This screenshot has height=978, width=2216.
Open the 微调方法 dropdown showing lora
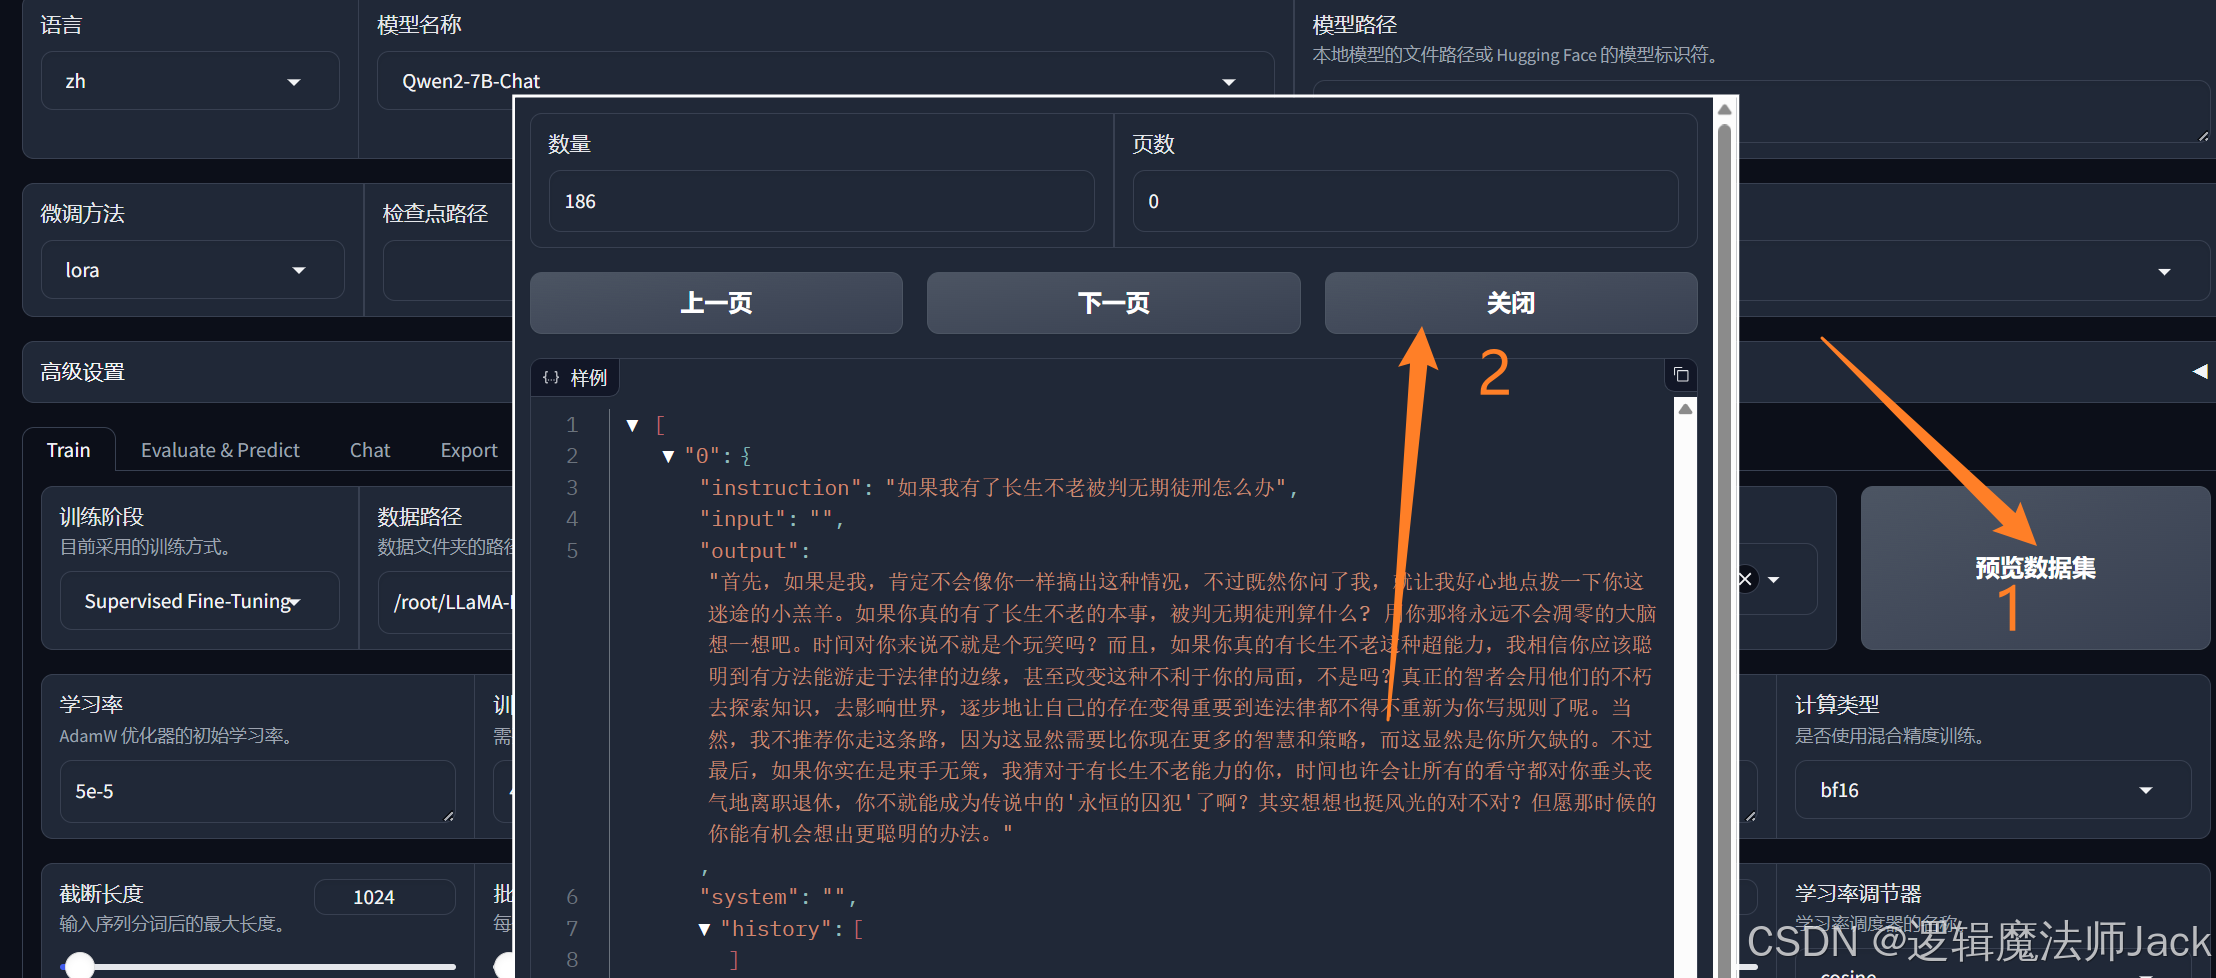click(x=192, y=270)
